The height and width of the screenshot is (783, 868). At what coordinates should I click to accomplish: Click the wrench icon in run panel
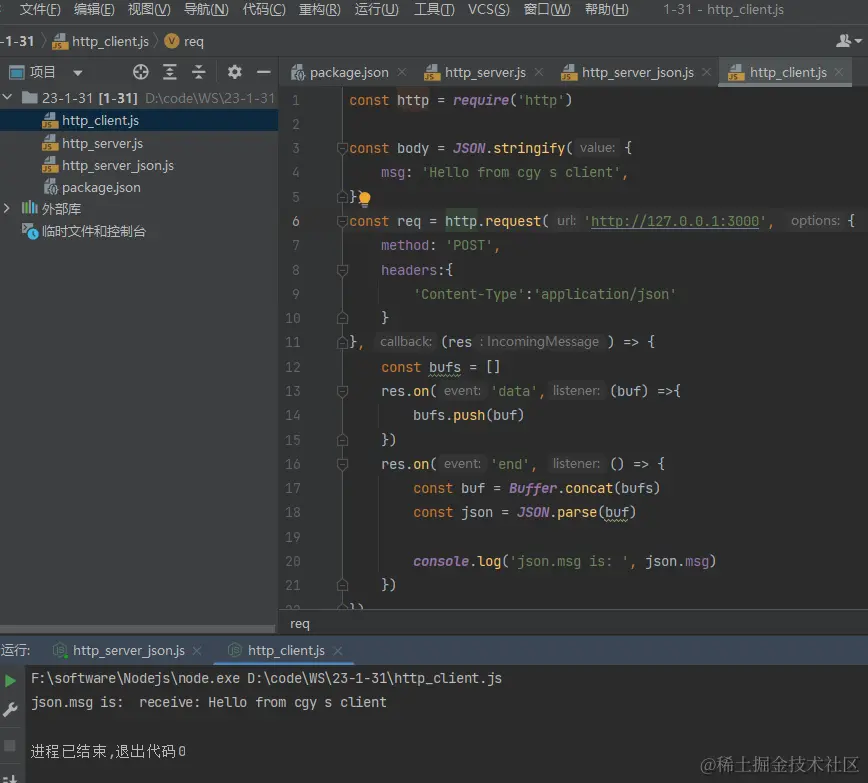[x=10, y=710]
